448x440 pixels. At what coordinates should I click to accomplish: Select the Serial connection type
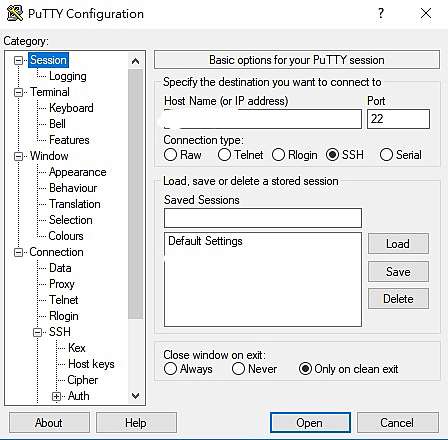click(386, 155)
